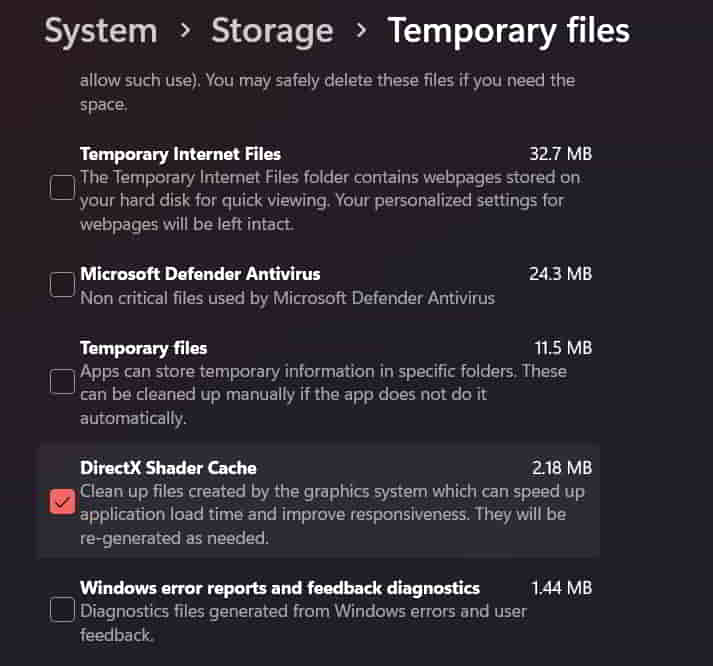The width and height of the screenshot is (713, 666).
Task: Open the Storage breadcrumb link
Action: (270, 30)
